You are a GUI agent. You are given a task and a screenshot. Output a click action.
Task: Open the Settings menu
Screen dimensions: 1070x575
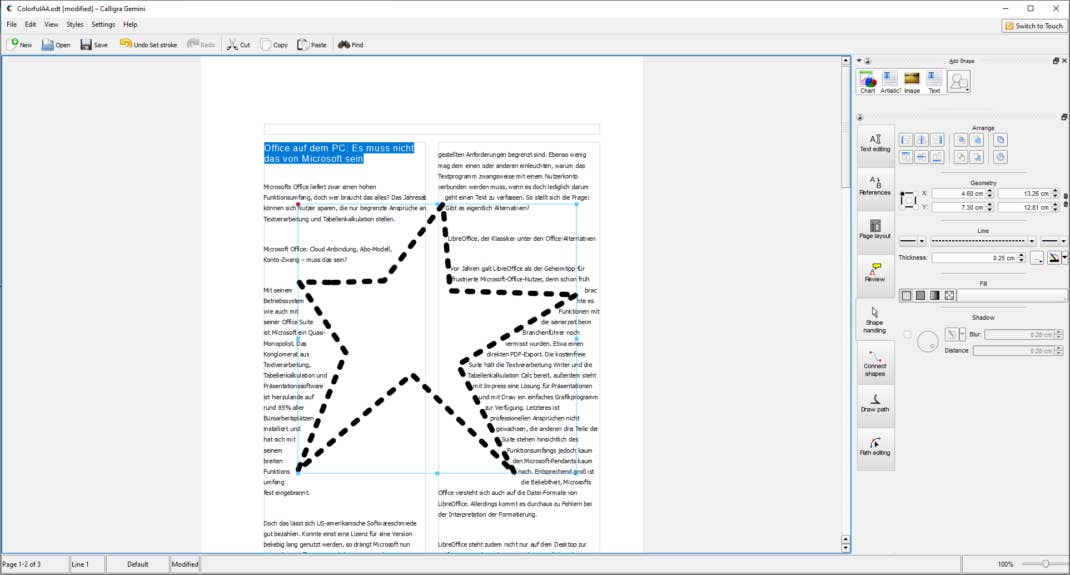pos(103,25)
